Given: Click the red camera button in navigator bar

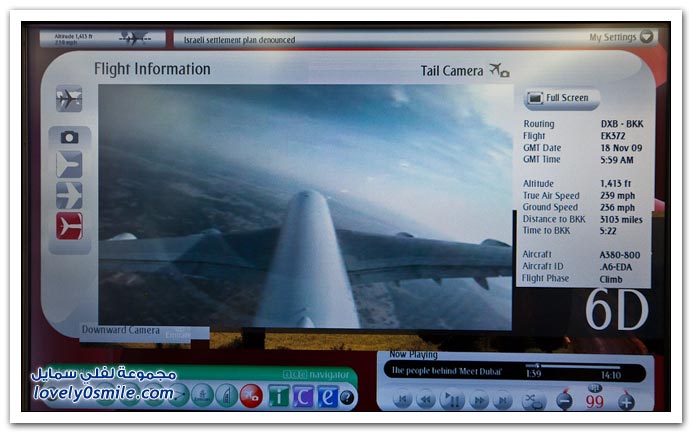Looking at the screenshot, I should click(x=251, y=396).
